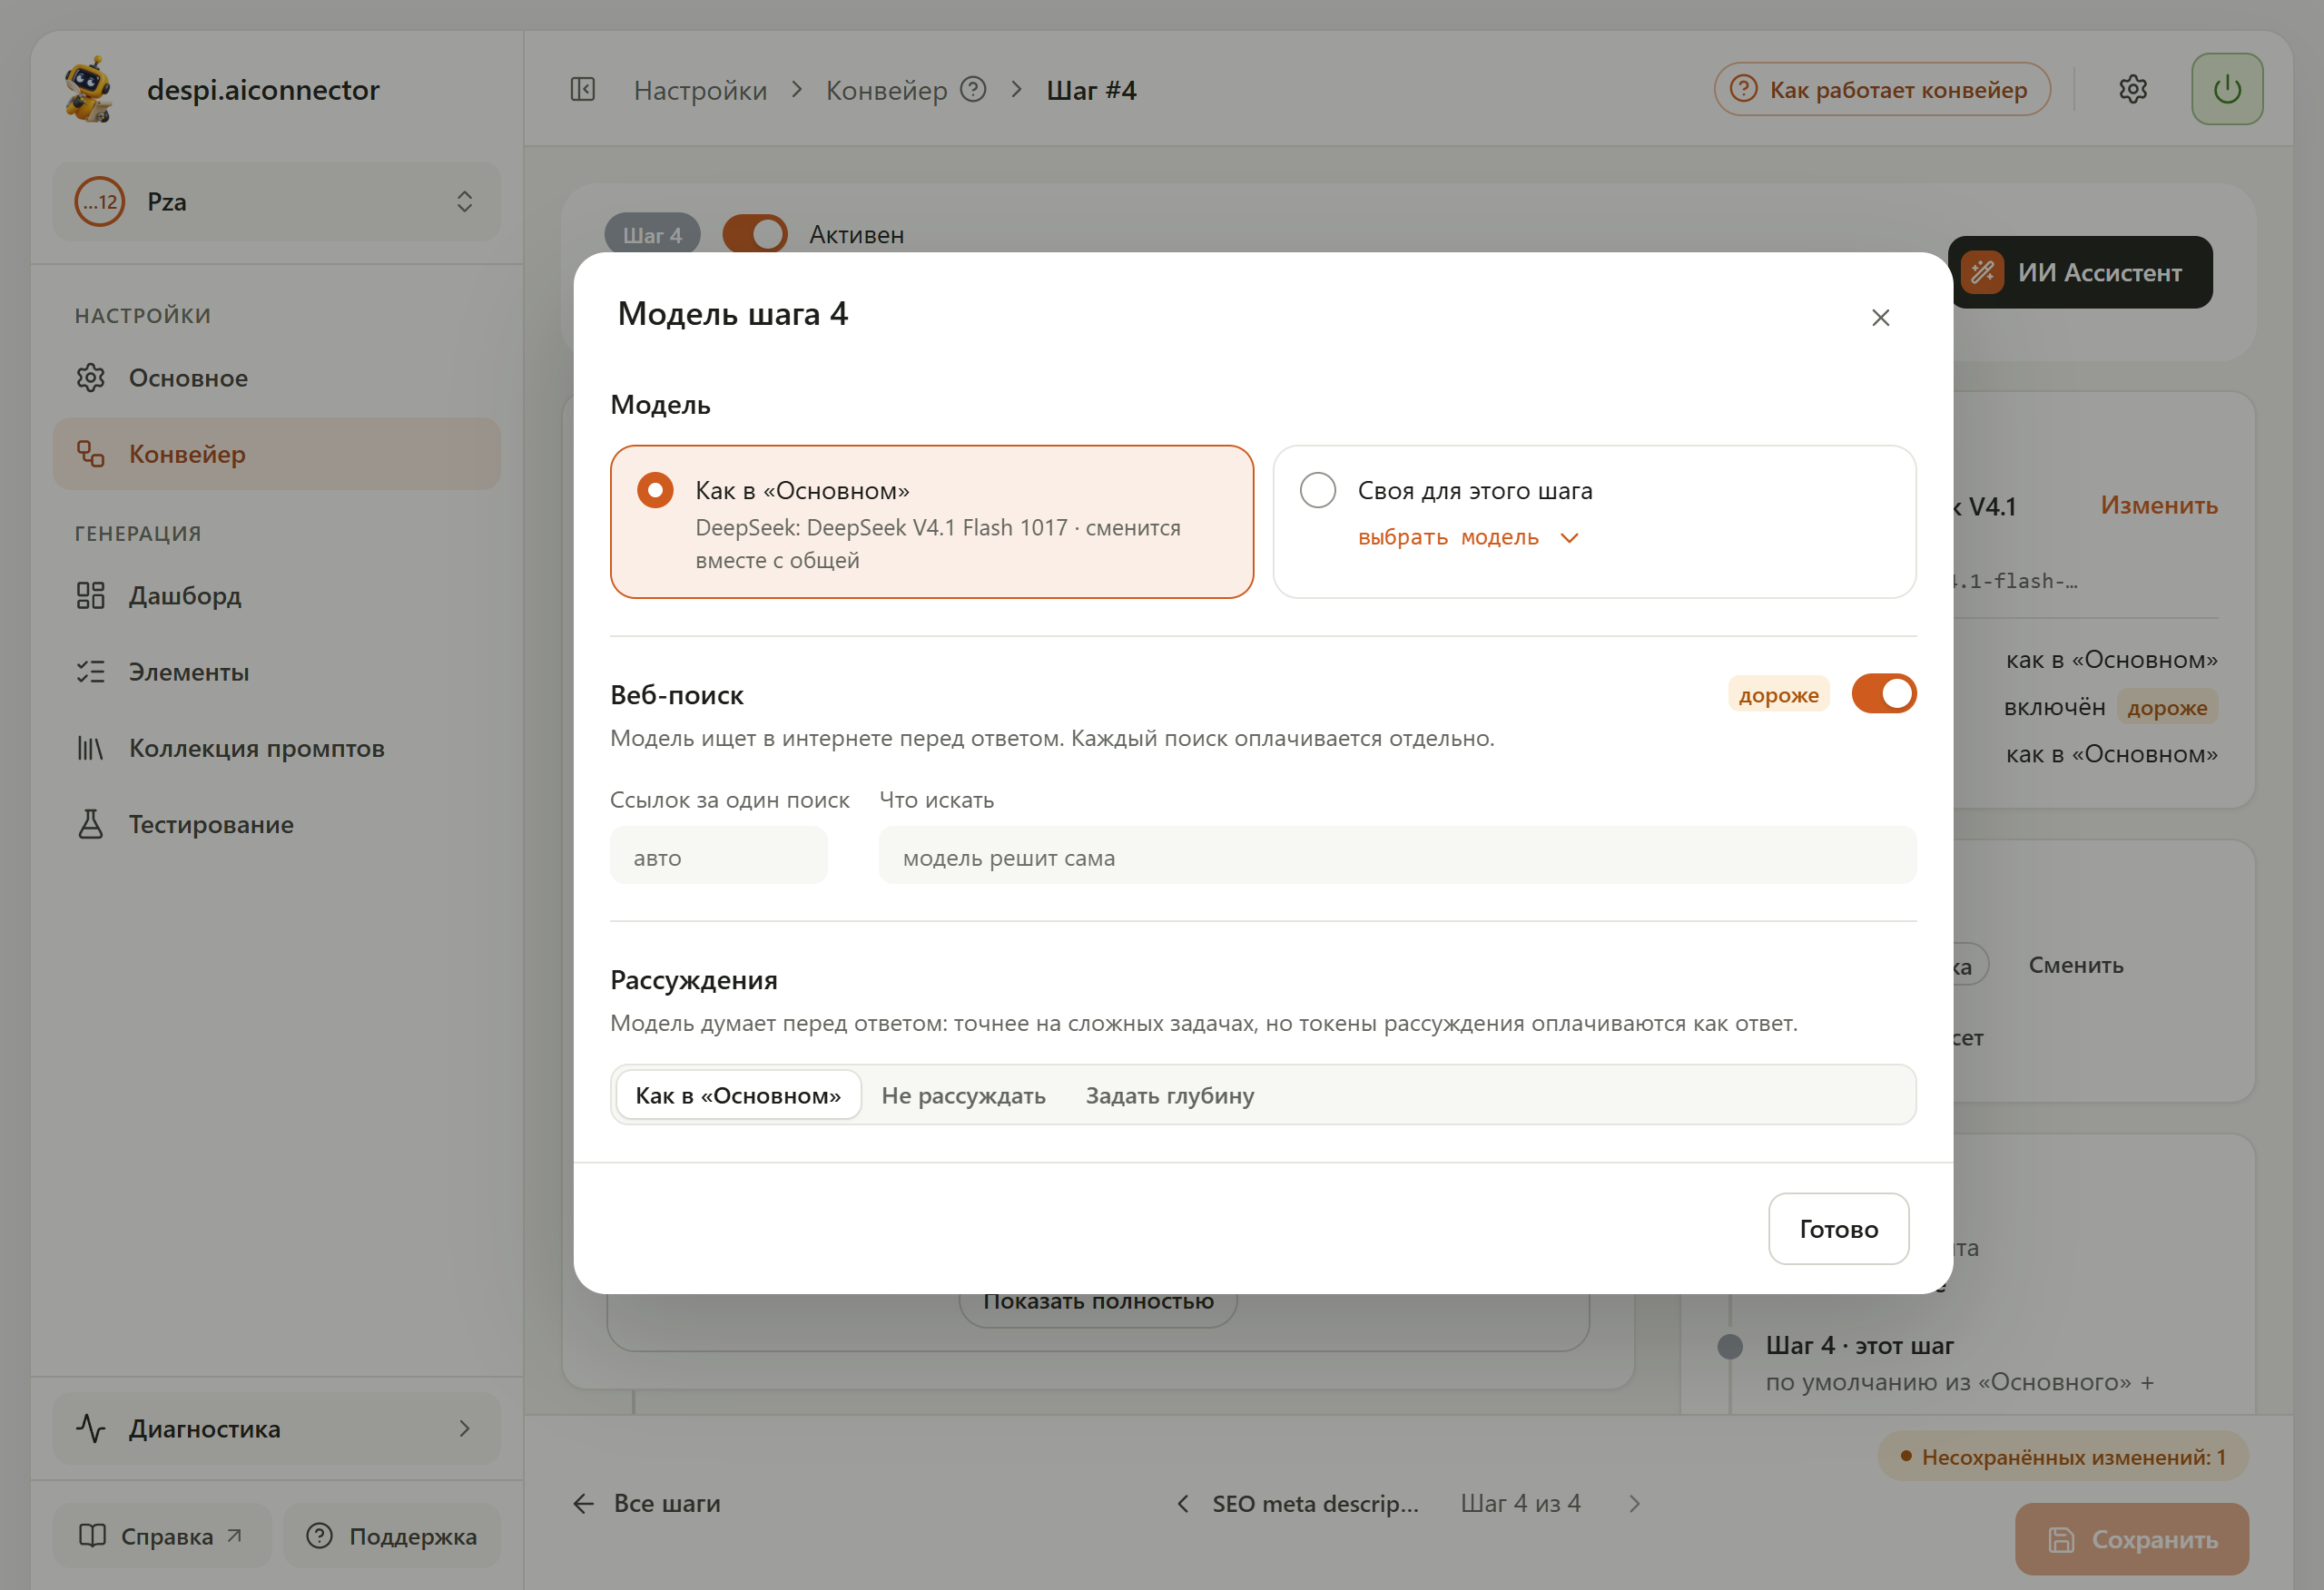Click the Все шаги back arrow

tap(583, 1503)
